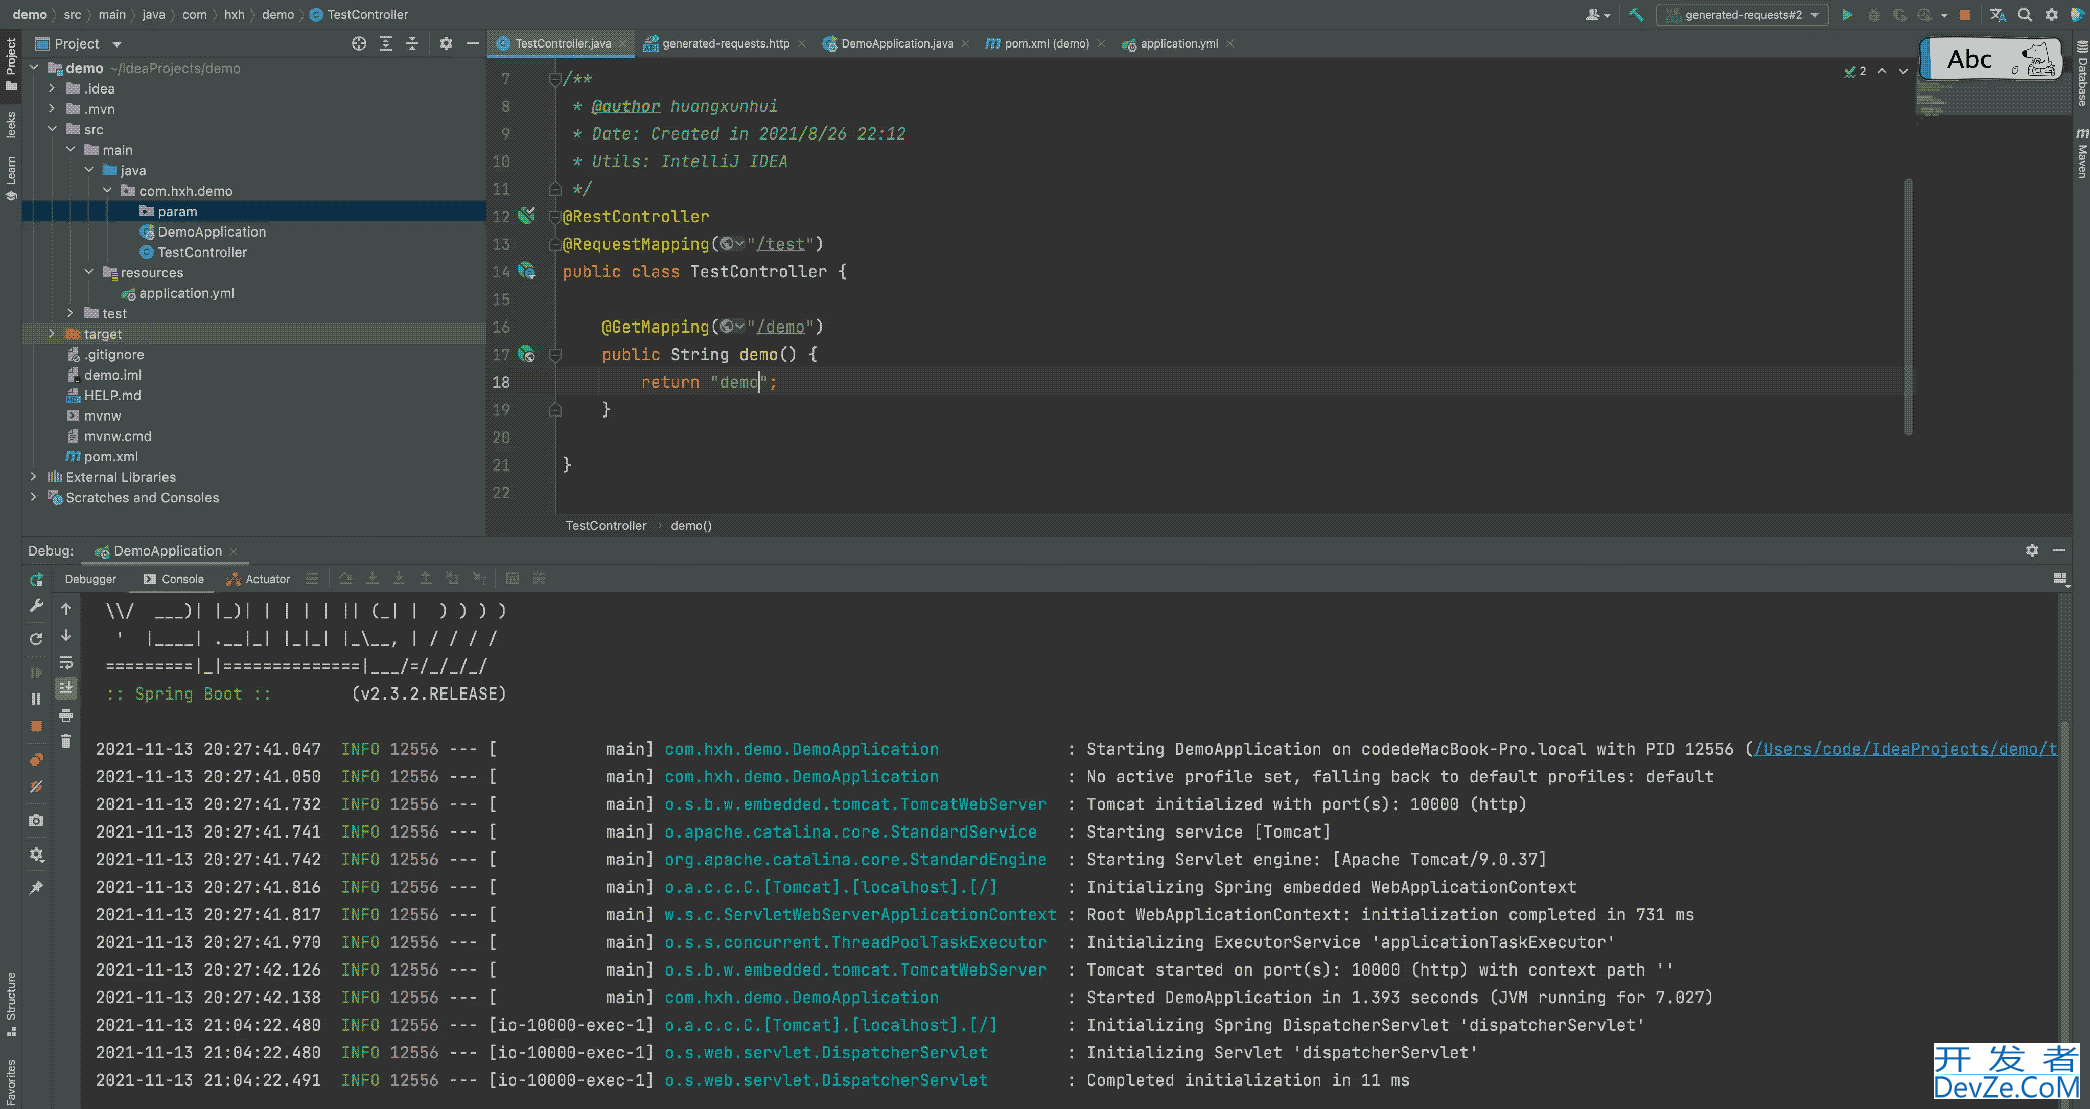
Task: Toggle the Favorites tool window button
Action: (11, 1082)
